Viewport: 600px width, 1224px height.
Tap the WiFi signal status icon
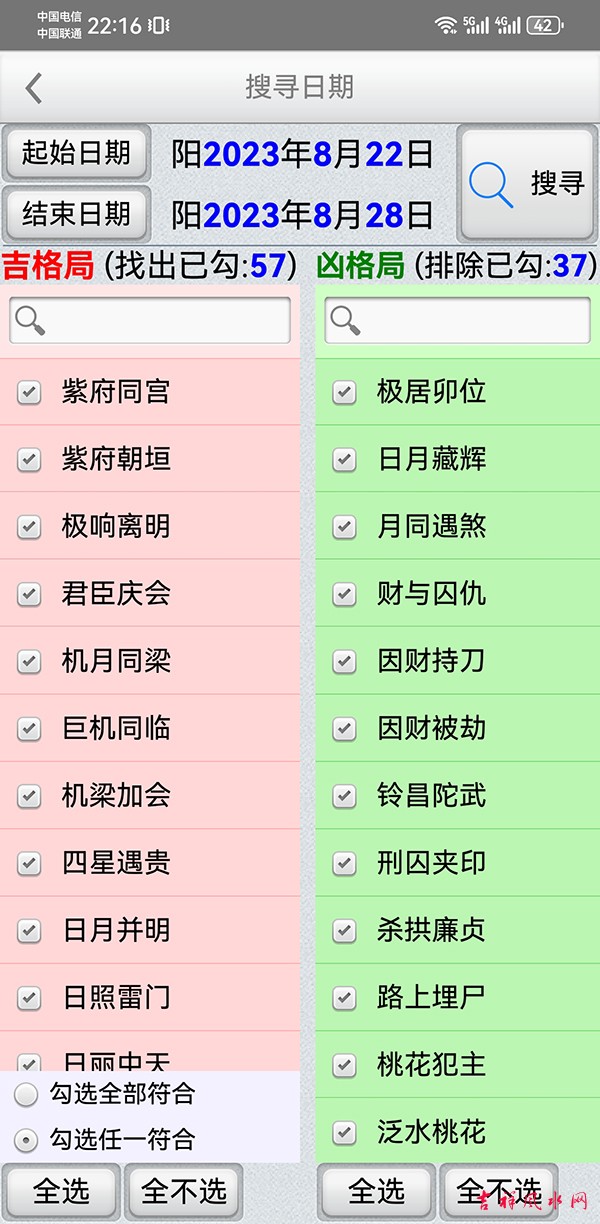coord(445,25)
